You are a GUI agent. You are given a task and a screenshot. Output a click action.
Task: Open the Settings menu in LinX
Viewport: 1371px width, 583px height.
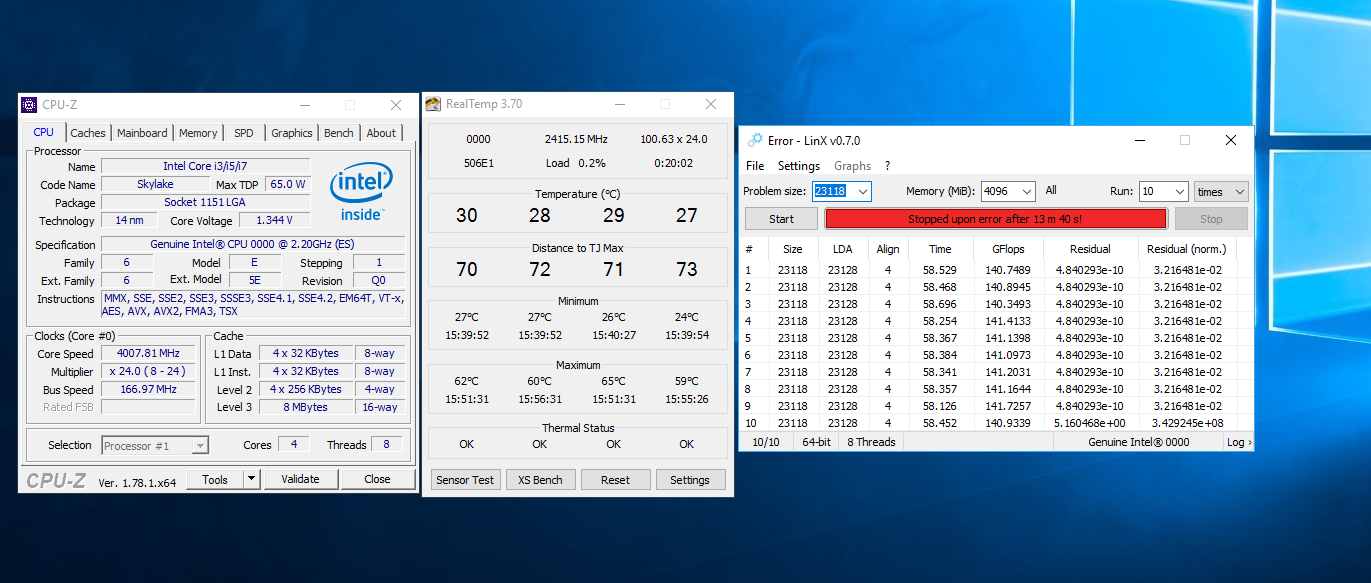coord(799,166)
